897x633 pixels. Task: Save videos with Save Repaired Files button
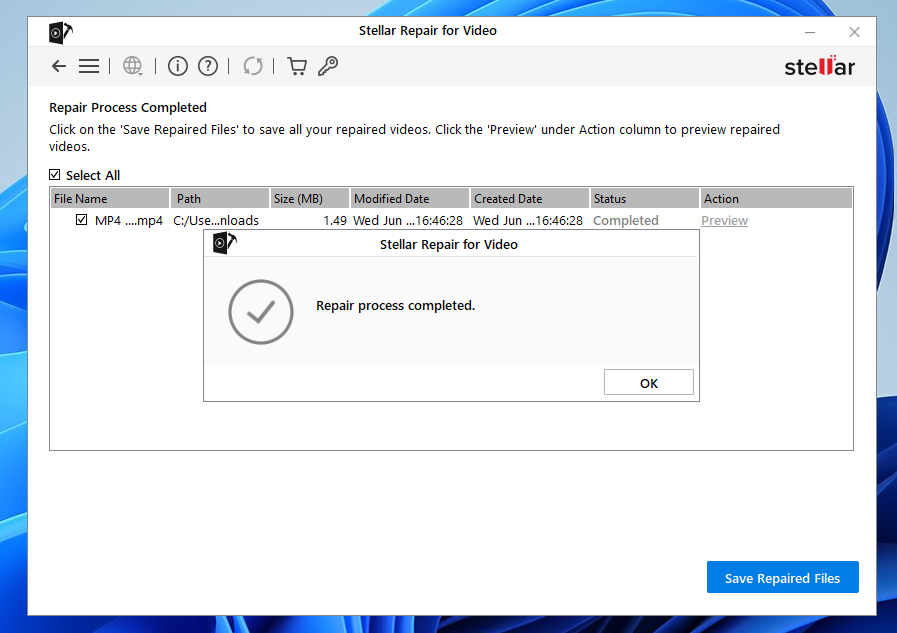tap(783, 578)
